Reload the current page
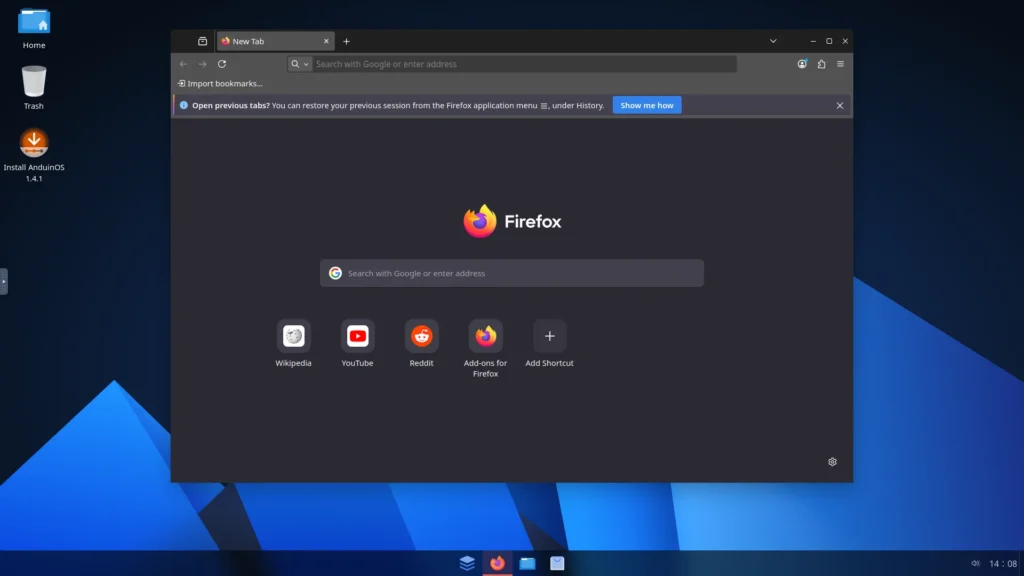 click(222, 64)
